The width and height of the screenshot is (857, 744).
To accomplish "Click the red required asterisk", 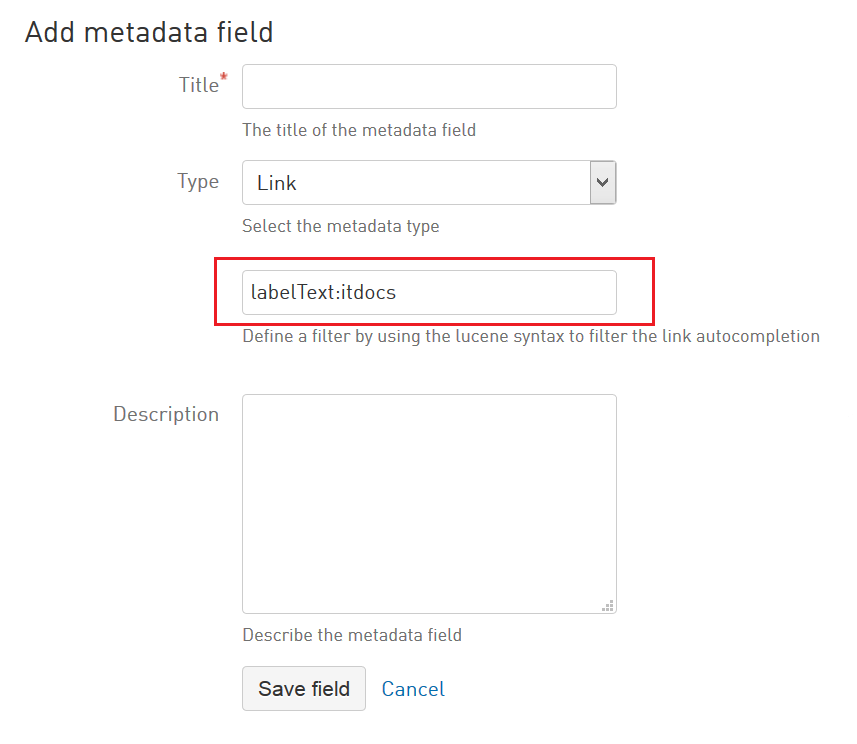I will click(224, 78).
